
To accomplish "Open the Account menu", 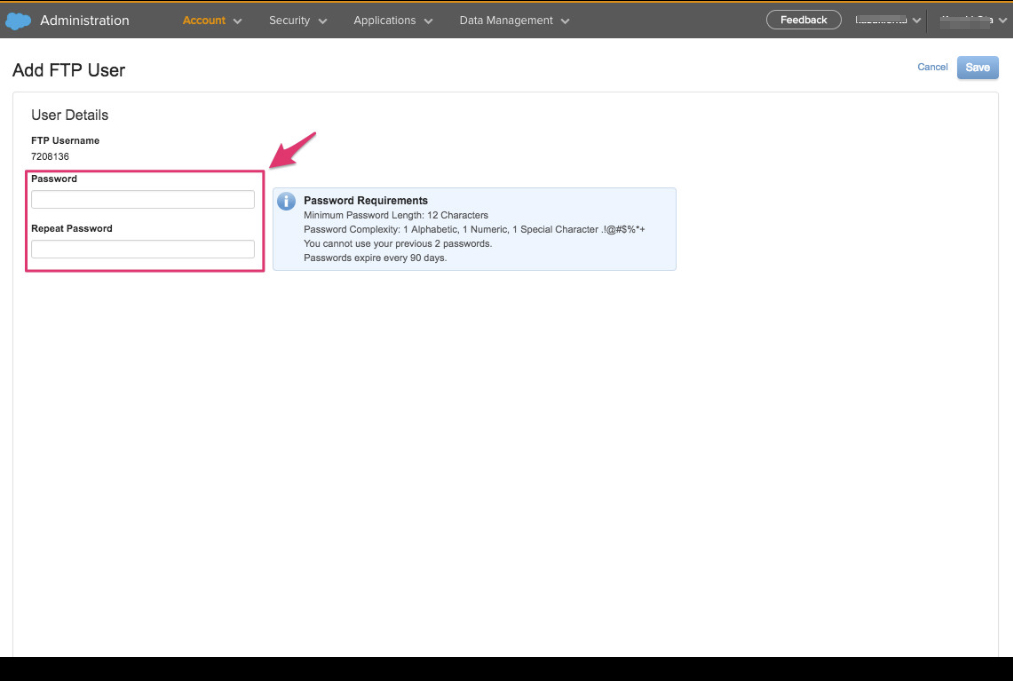I will coord(204,20).
